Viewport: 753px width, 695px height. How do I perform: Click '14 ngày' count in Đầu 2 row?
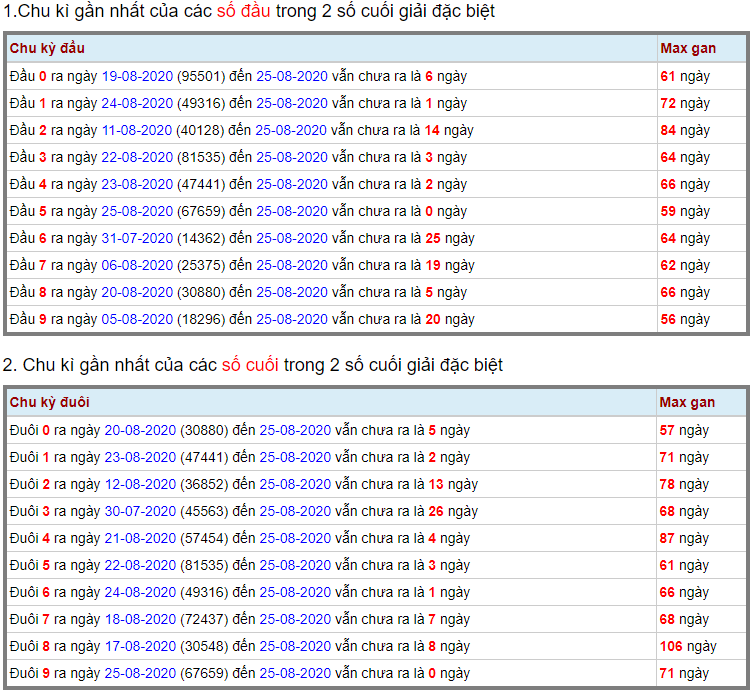[x=449, y=130]
